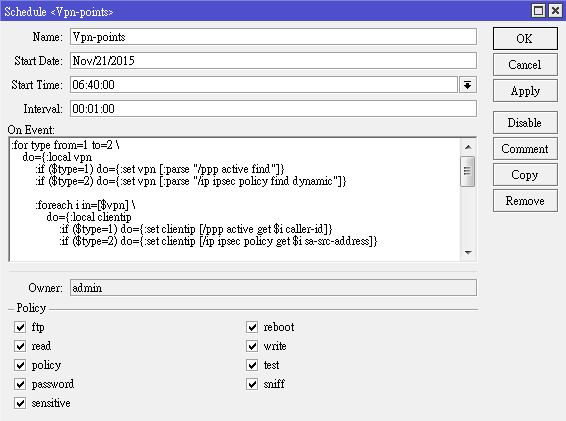The image size is (566, 421).
Task: Open the Start Time dropdown arrow
Action: pyautogui.click(x=468, y=85)
